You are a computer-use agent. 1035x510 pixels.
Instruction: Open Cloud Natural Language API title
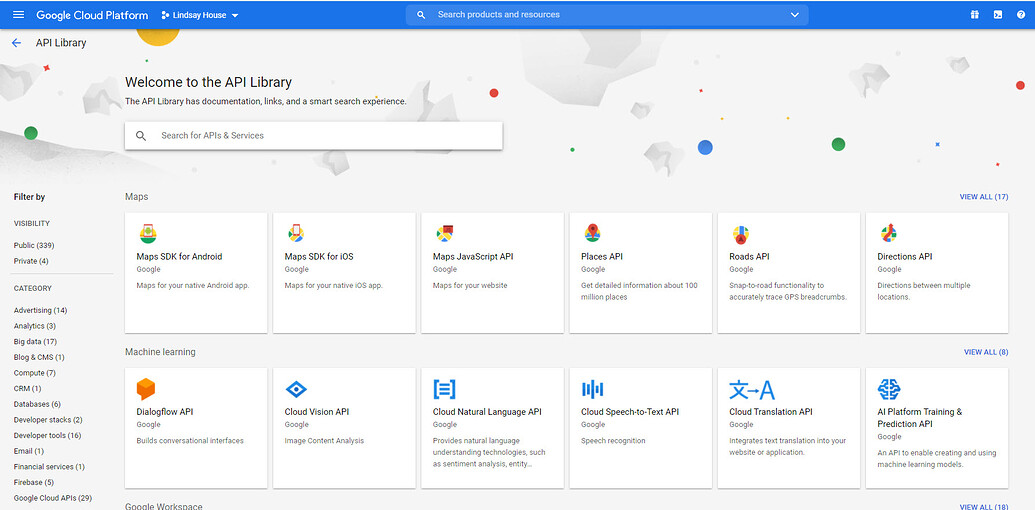tap(487, 412)
